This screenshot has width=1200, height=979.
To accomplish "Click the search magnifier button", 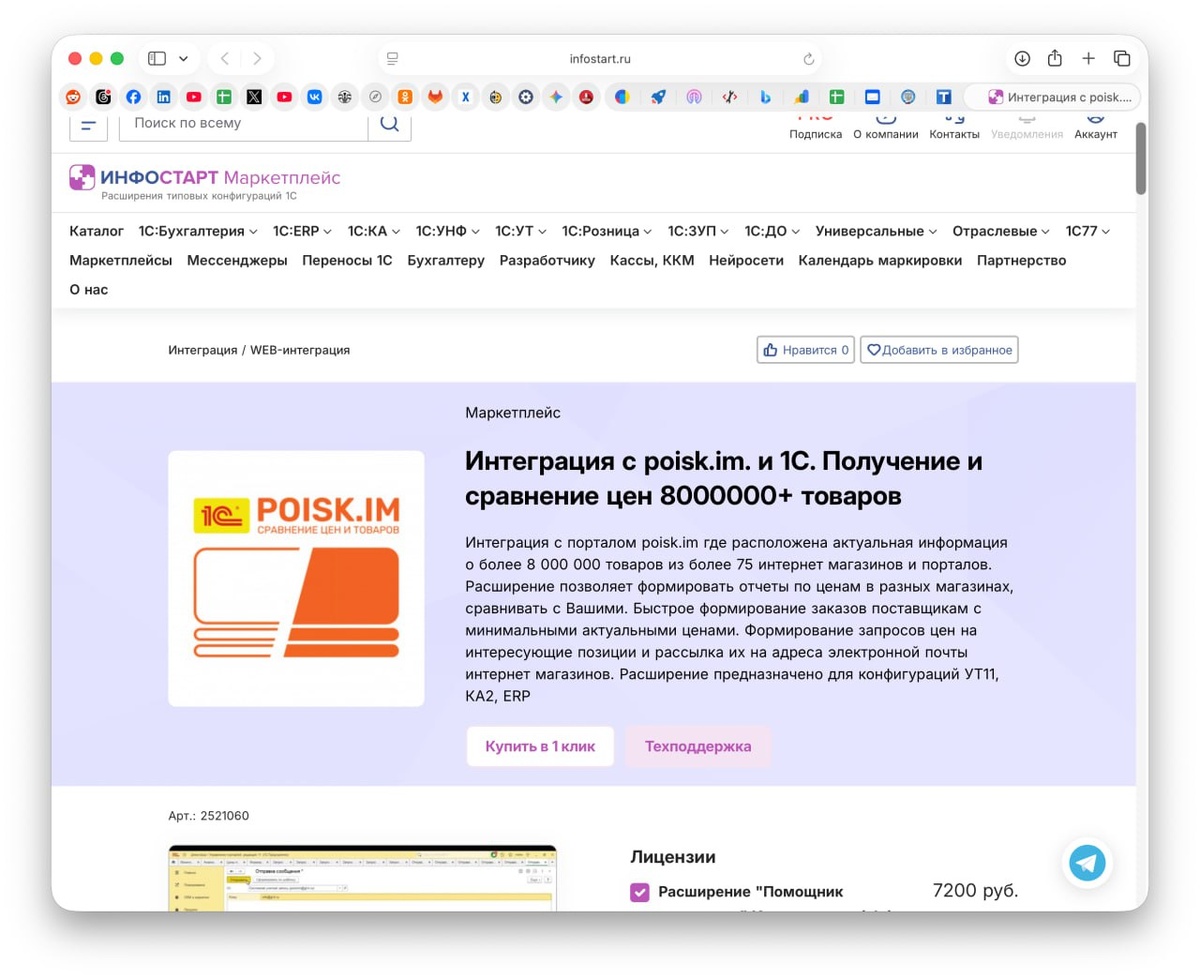I will point(390,124).
